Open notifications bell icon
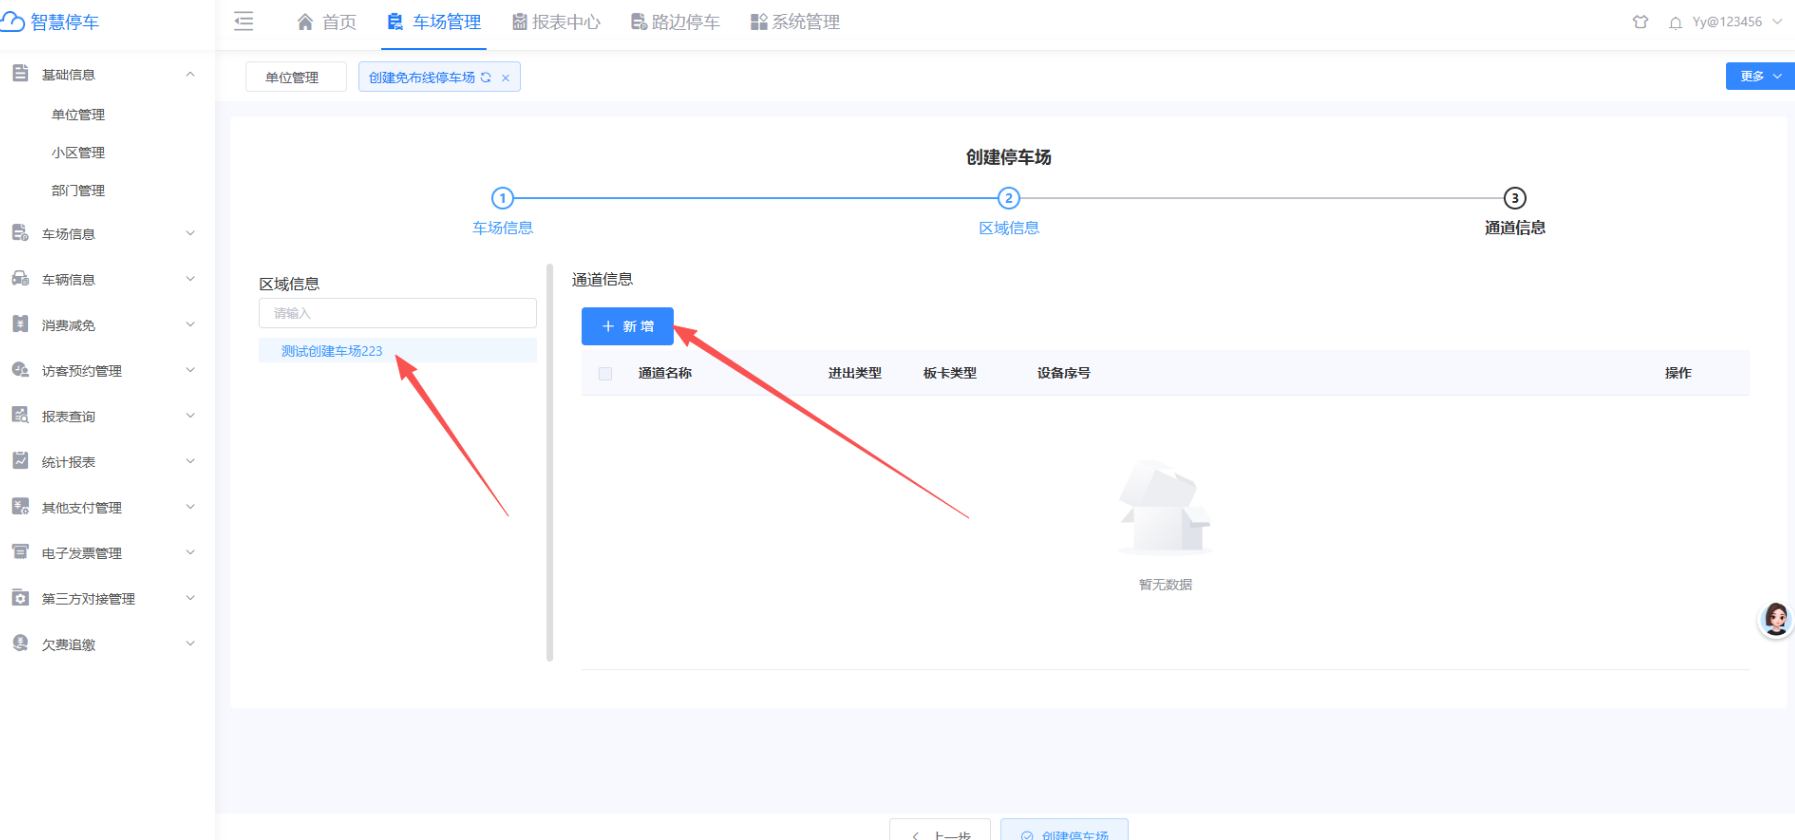The height and width of the screenshot is (840, 1795). (x=1675, y=22)
